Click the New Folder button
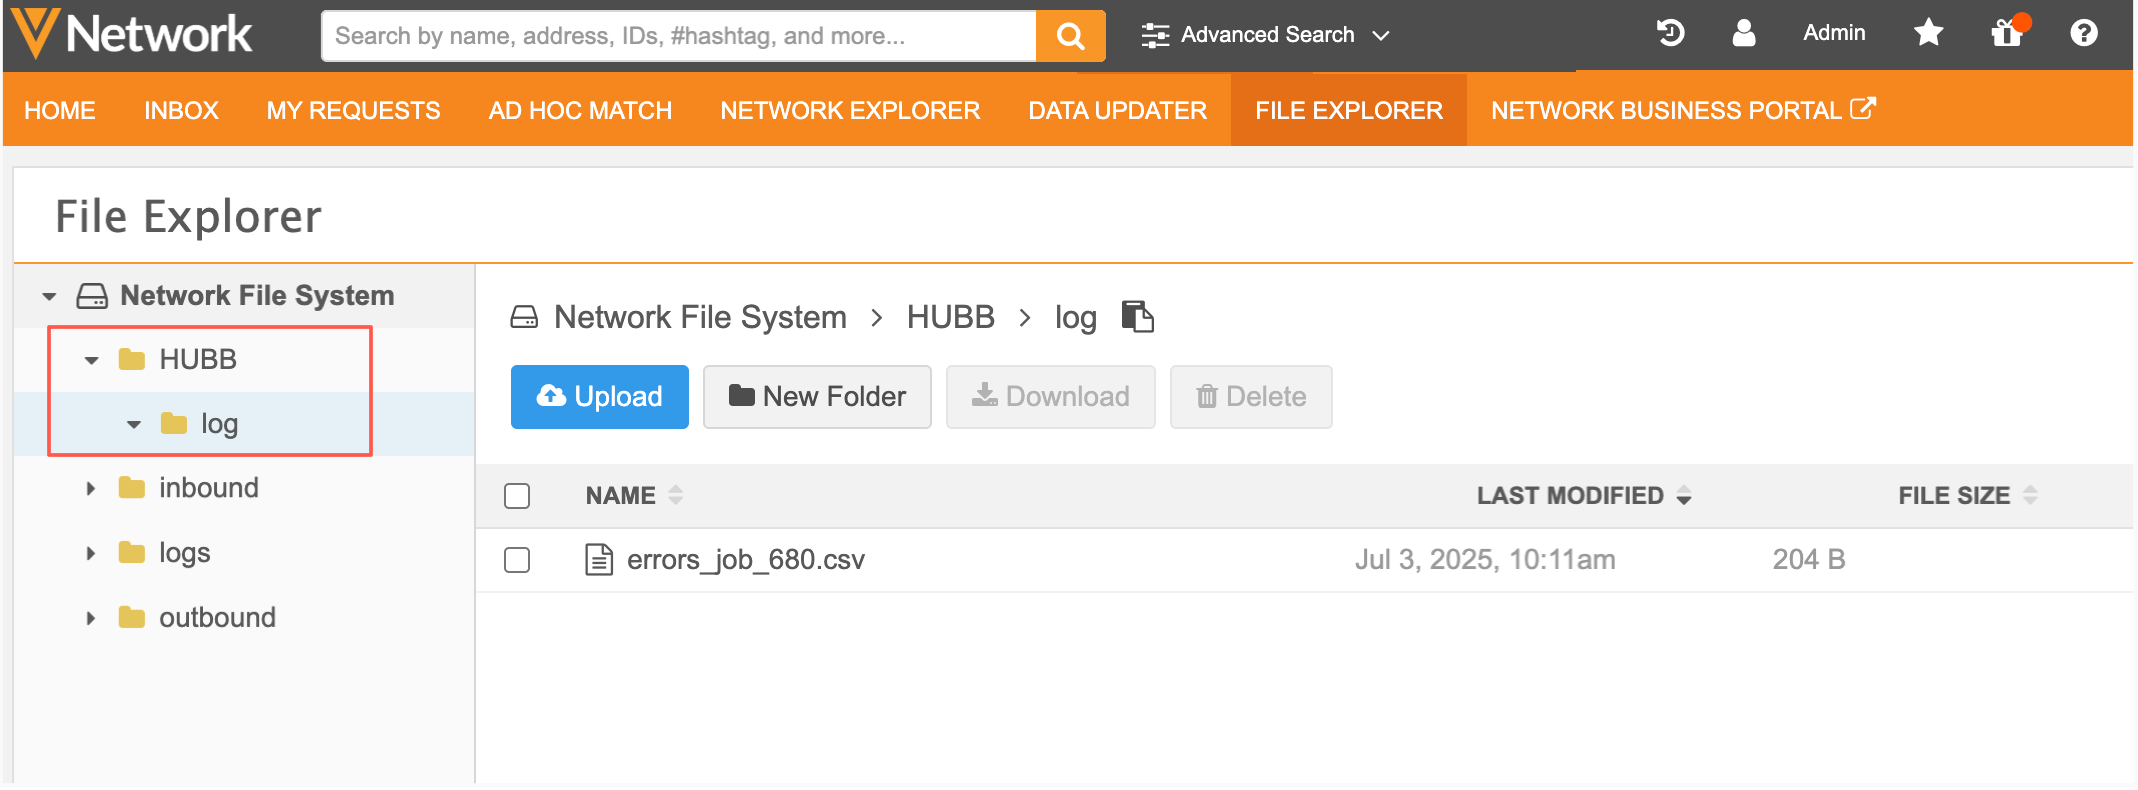The image size is (2138, 790). (x=817, y=397)
